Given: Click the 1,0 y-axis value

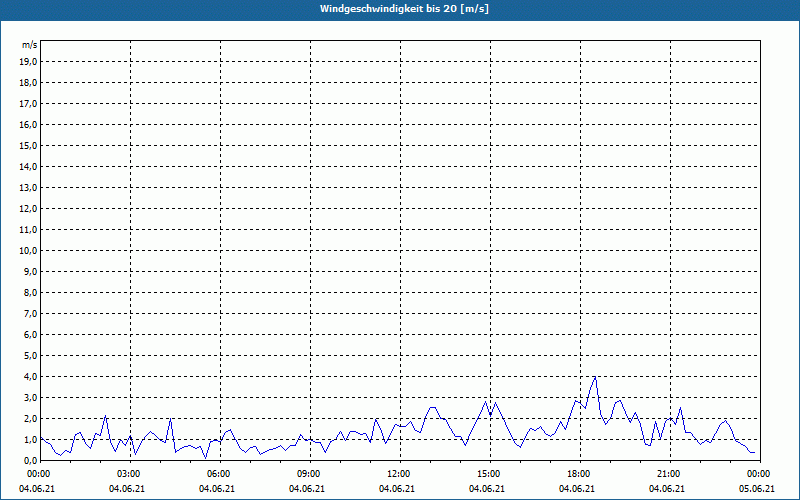Looking at the screenshot, I should pos(31,439).
